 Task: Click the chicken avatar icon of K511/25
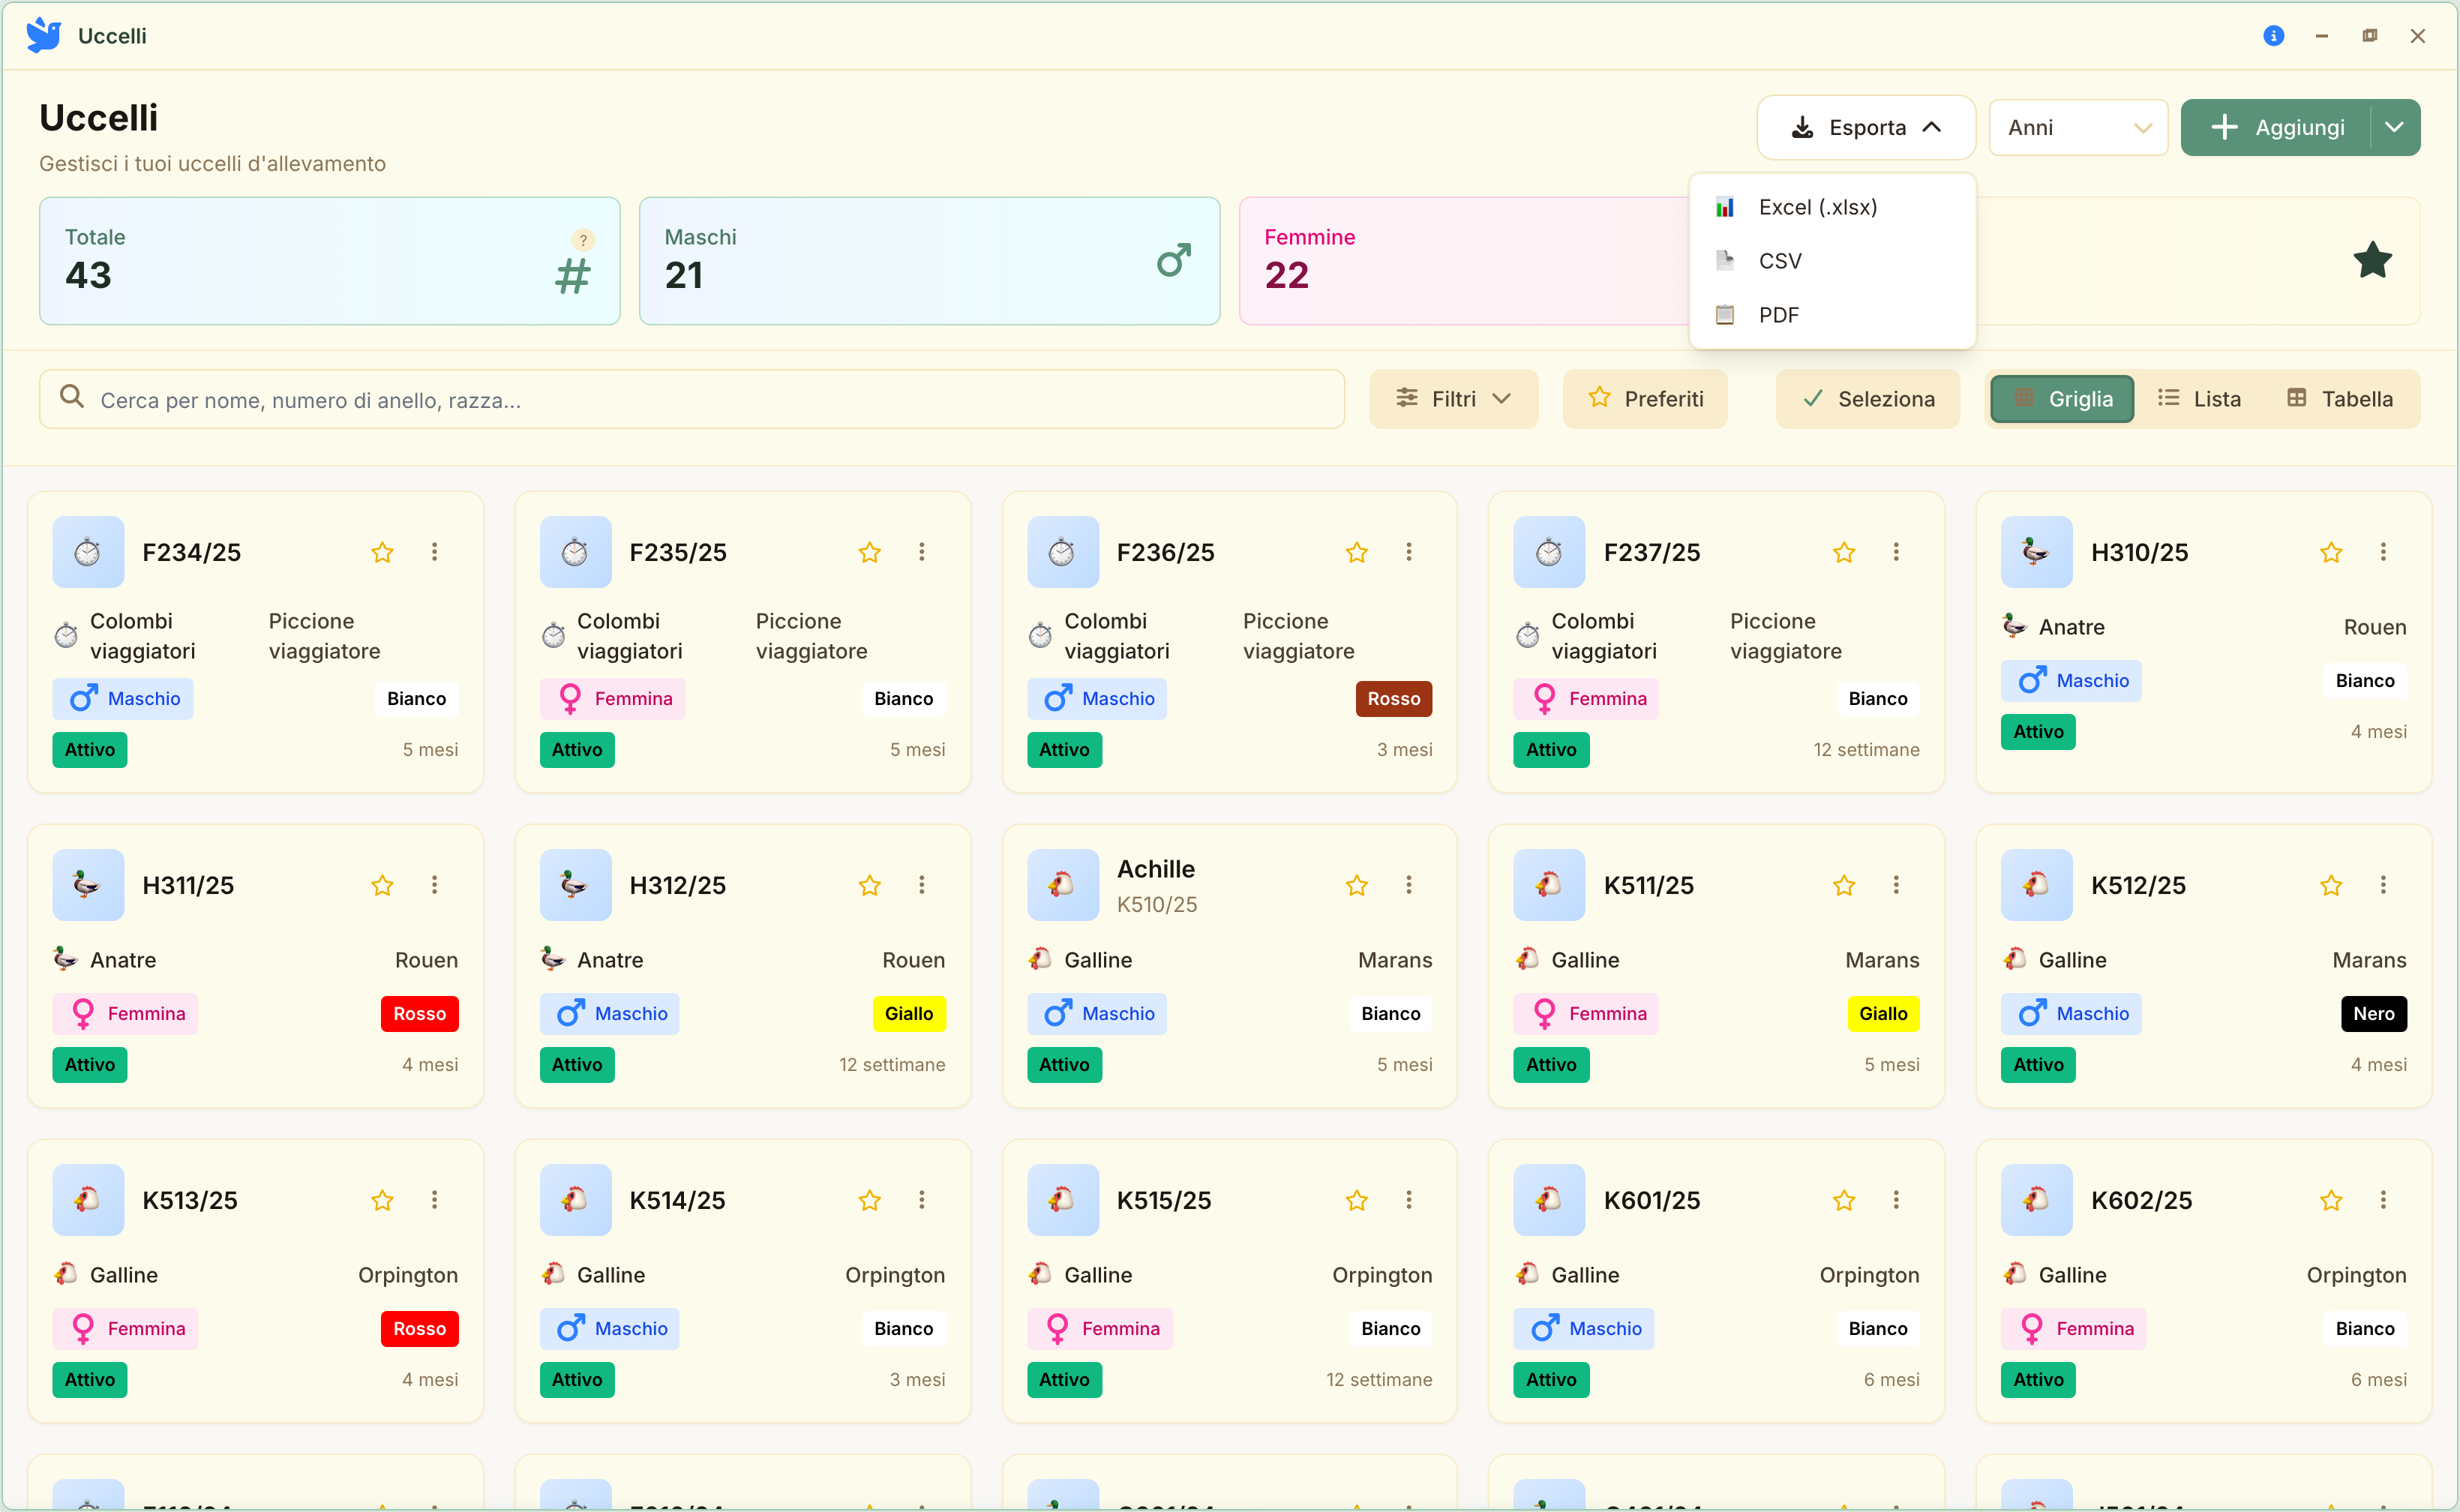click(x=1549, y=885)
